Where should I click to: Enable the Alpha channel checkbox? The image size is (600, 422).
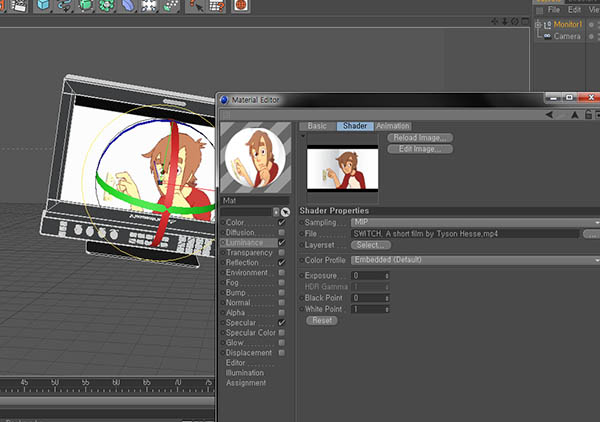282,313
